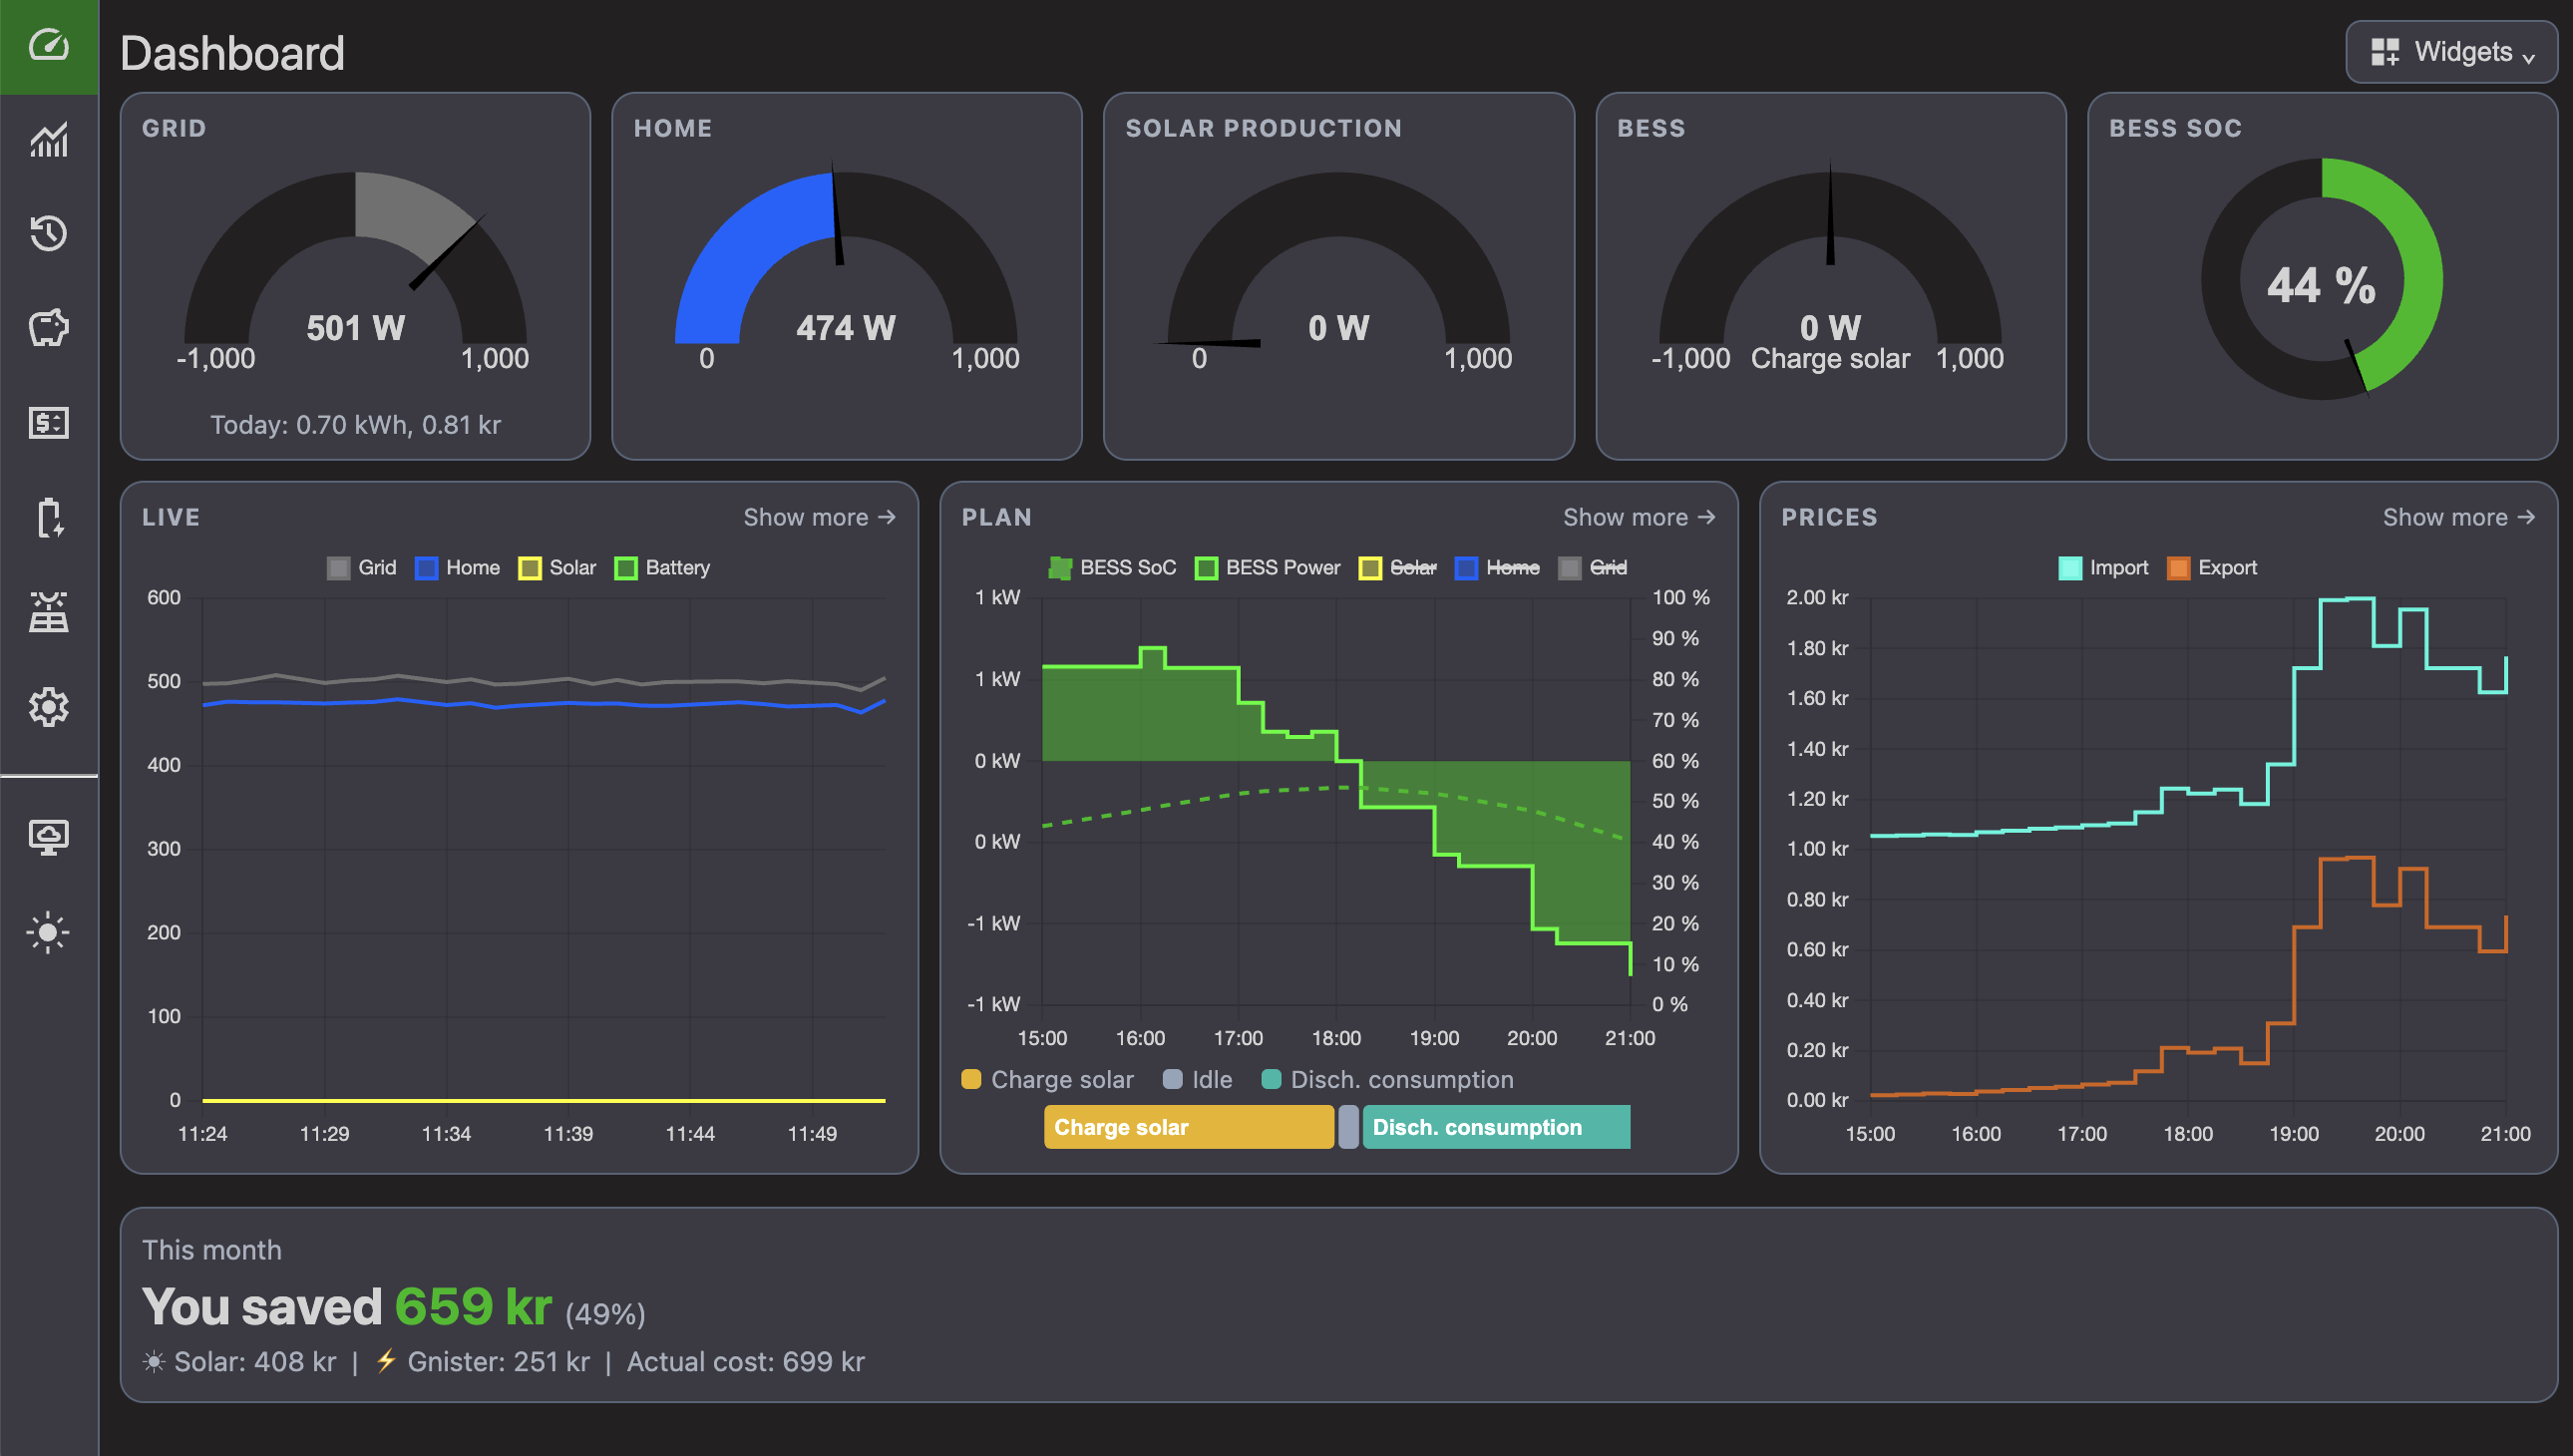Toggle Import series in PRICES legend
The image size is (2573, 1456).
[2103, 568]
